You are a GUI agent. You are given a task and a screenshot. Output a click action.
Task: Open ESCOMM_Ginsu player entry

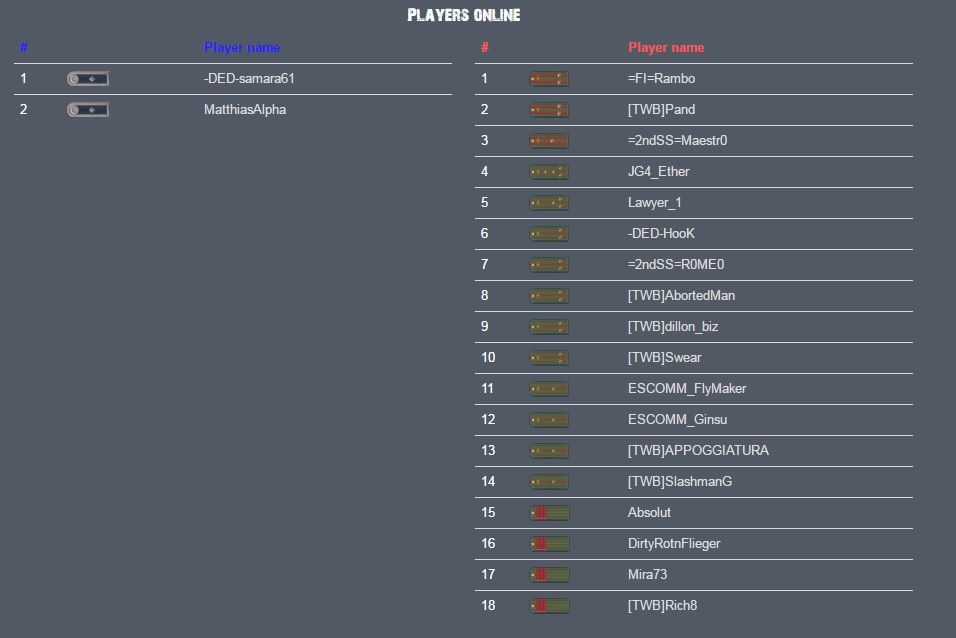(677, 420)
